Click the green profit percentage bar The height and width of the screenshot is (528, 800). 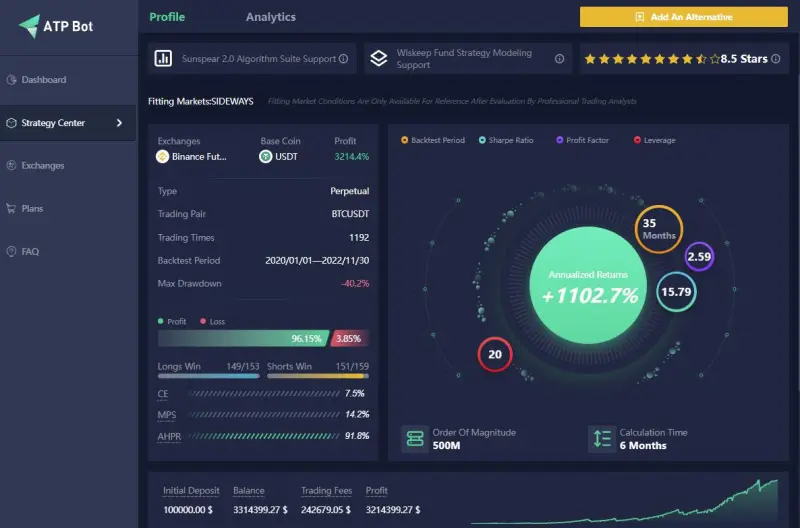(x=243, y=338)
